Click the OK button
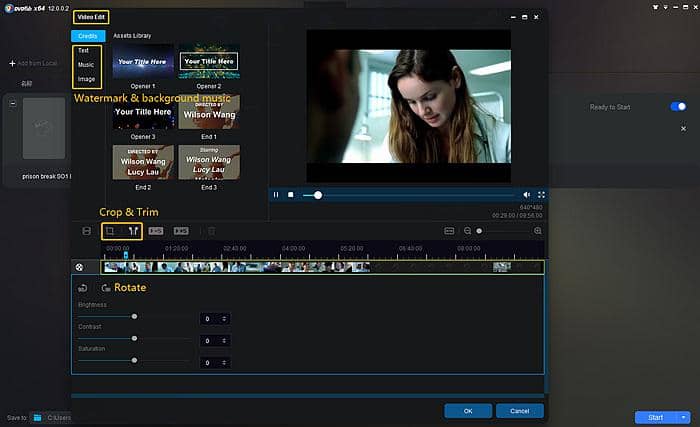 (468, 411)
